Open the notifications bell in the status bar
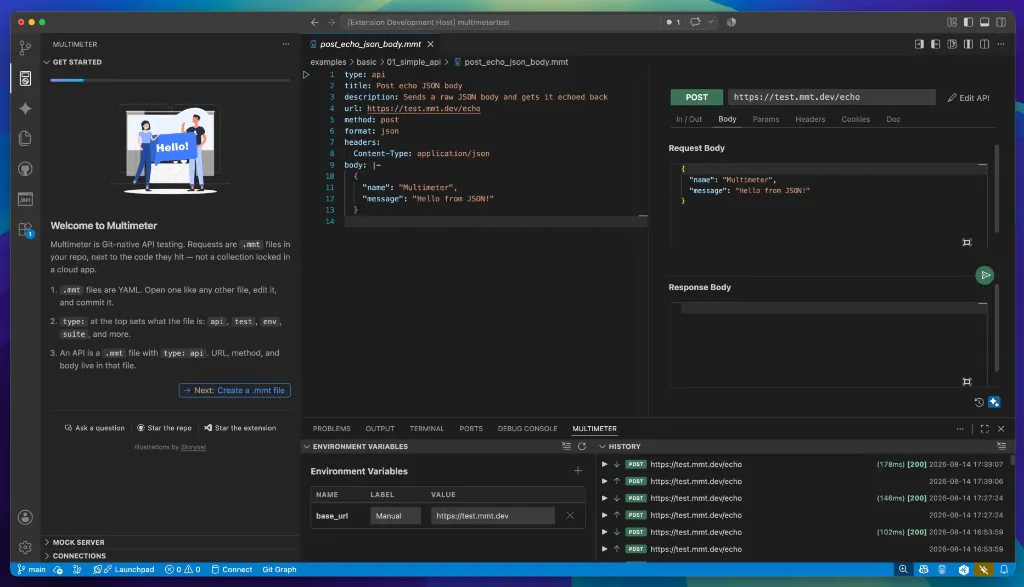This screenshot has width=1024, height=587. click(x=1004, y=569)
